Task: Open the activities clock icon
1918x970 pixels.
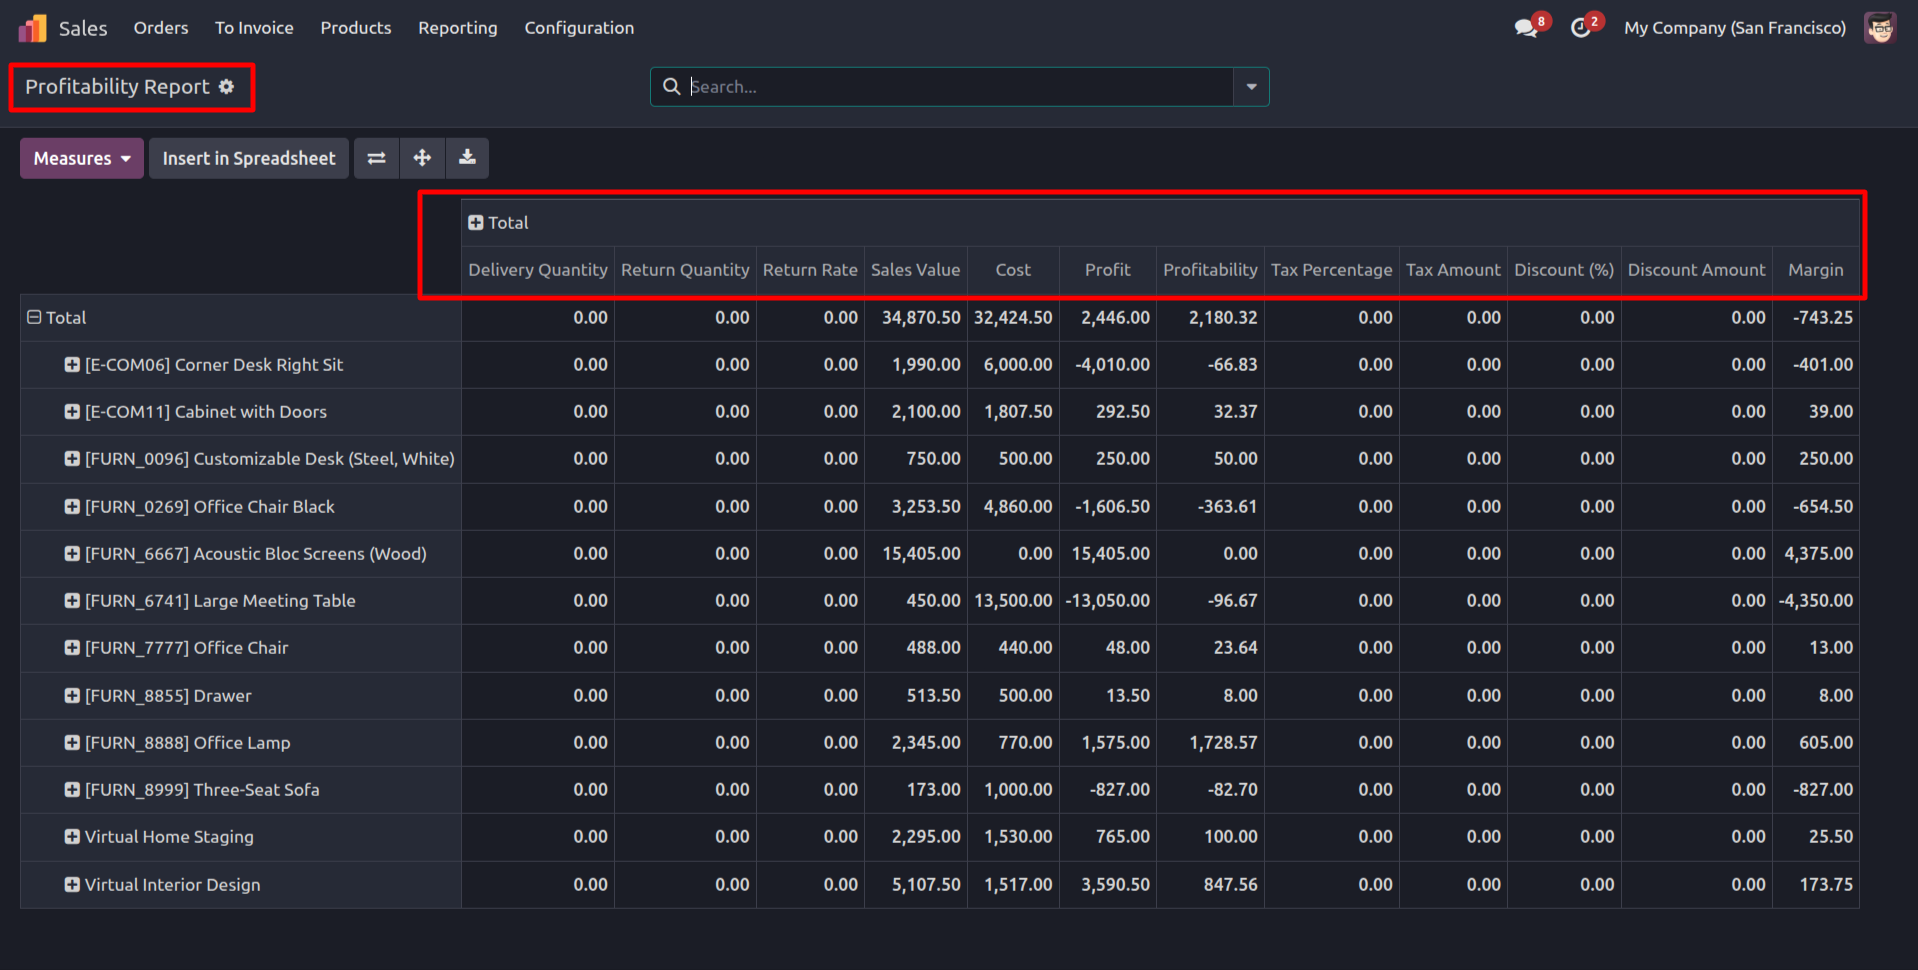Action: coord(1580,28)
